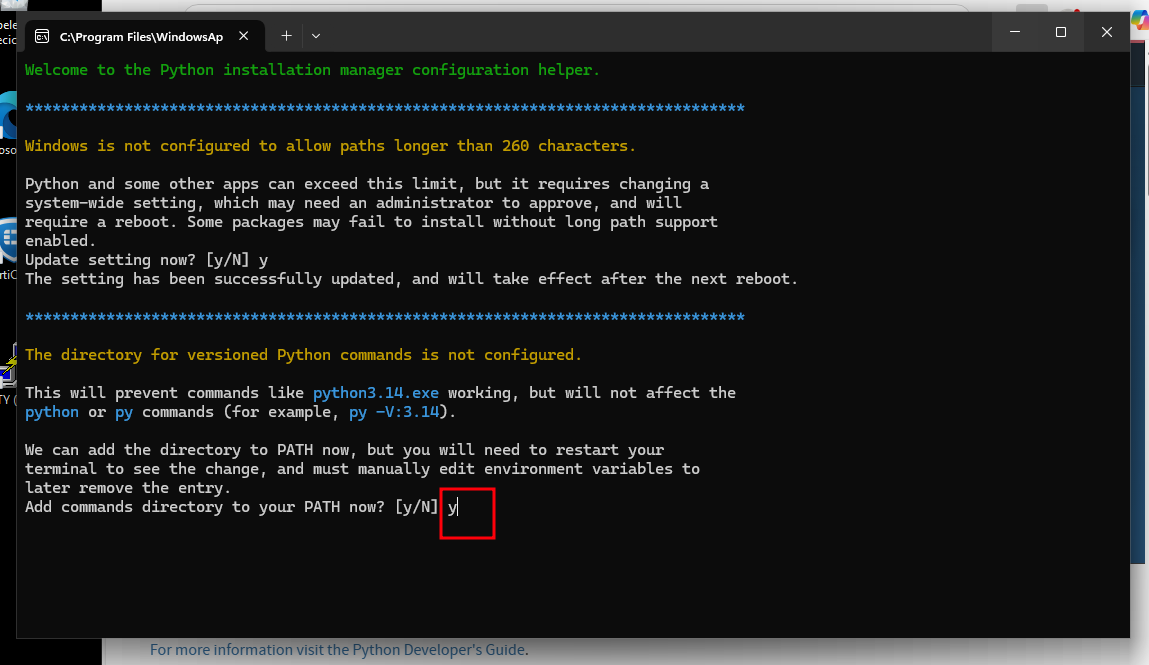
Task: Select the FortiClient desktop shortcut
Action: pyautogui.click(x=8, y=242)
